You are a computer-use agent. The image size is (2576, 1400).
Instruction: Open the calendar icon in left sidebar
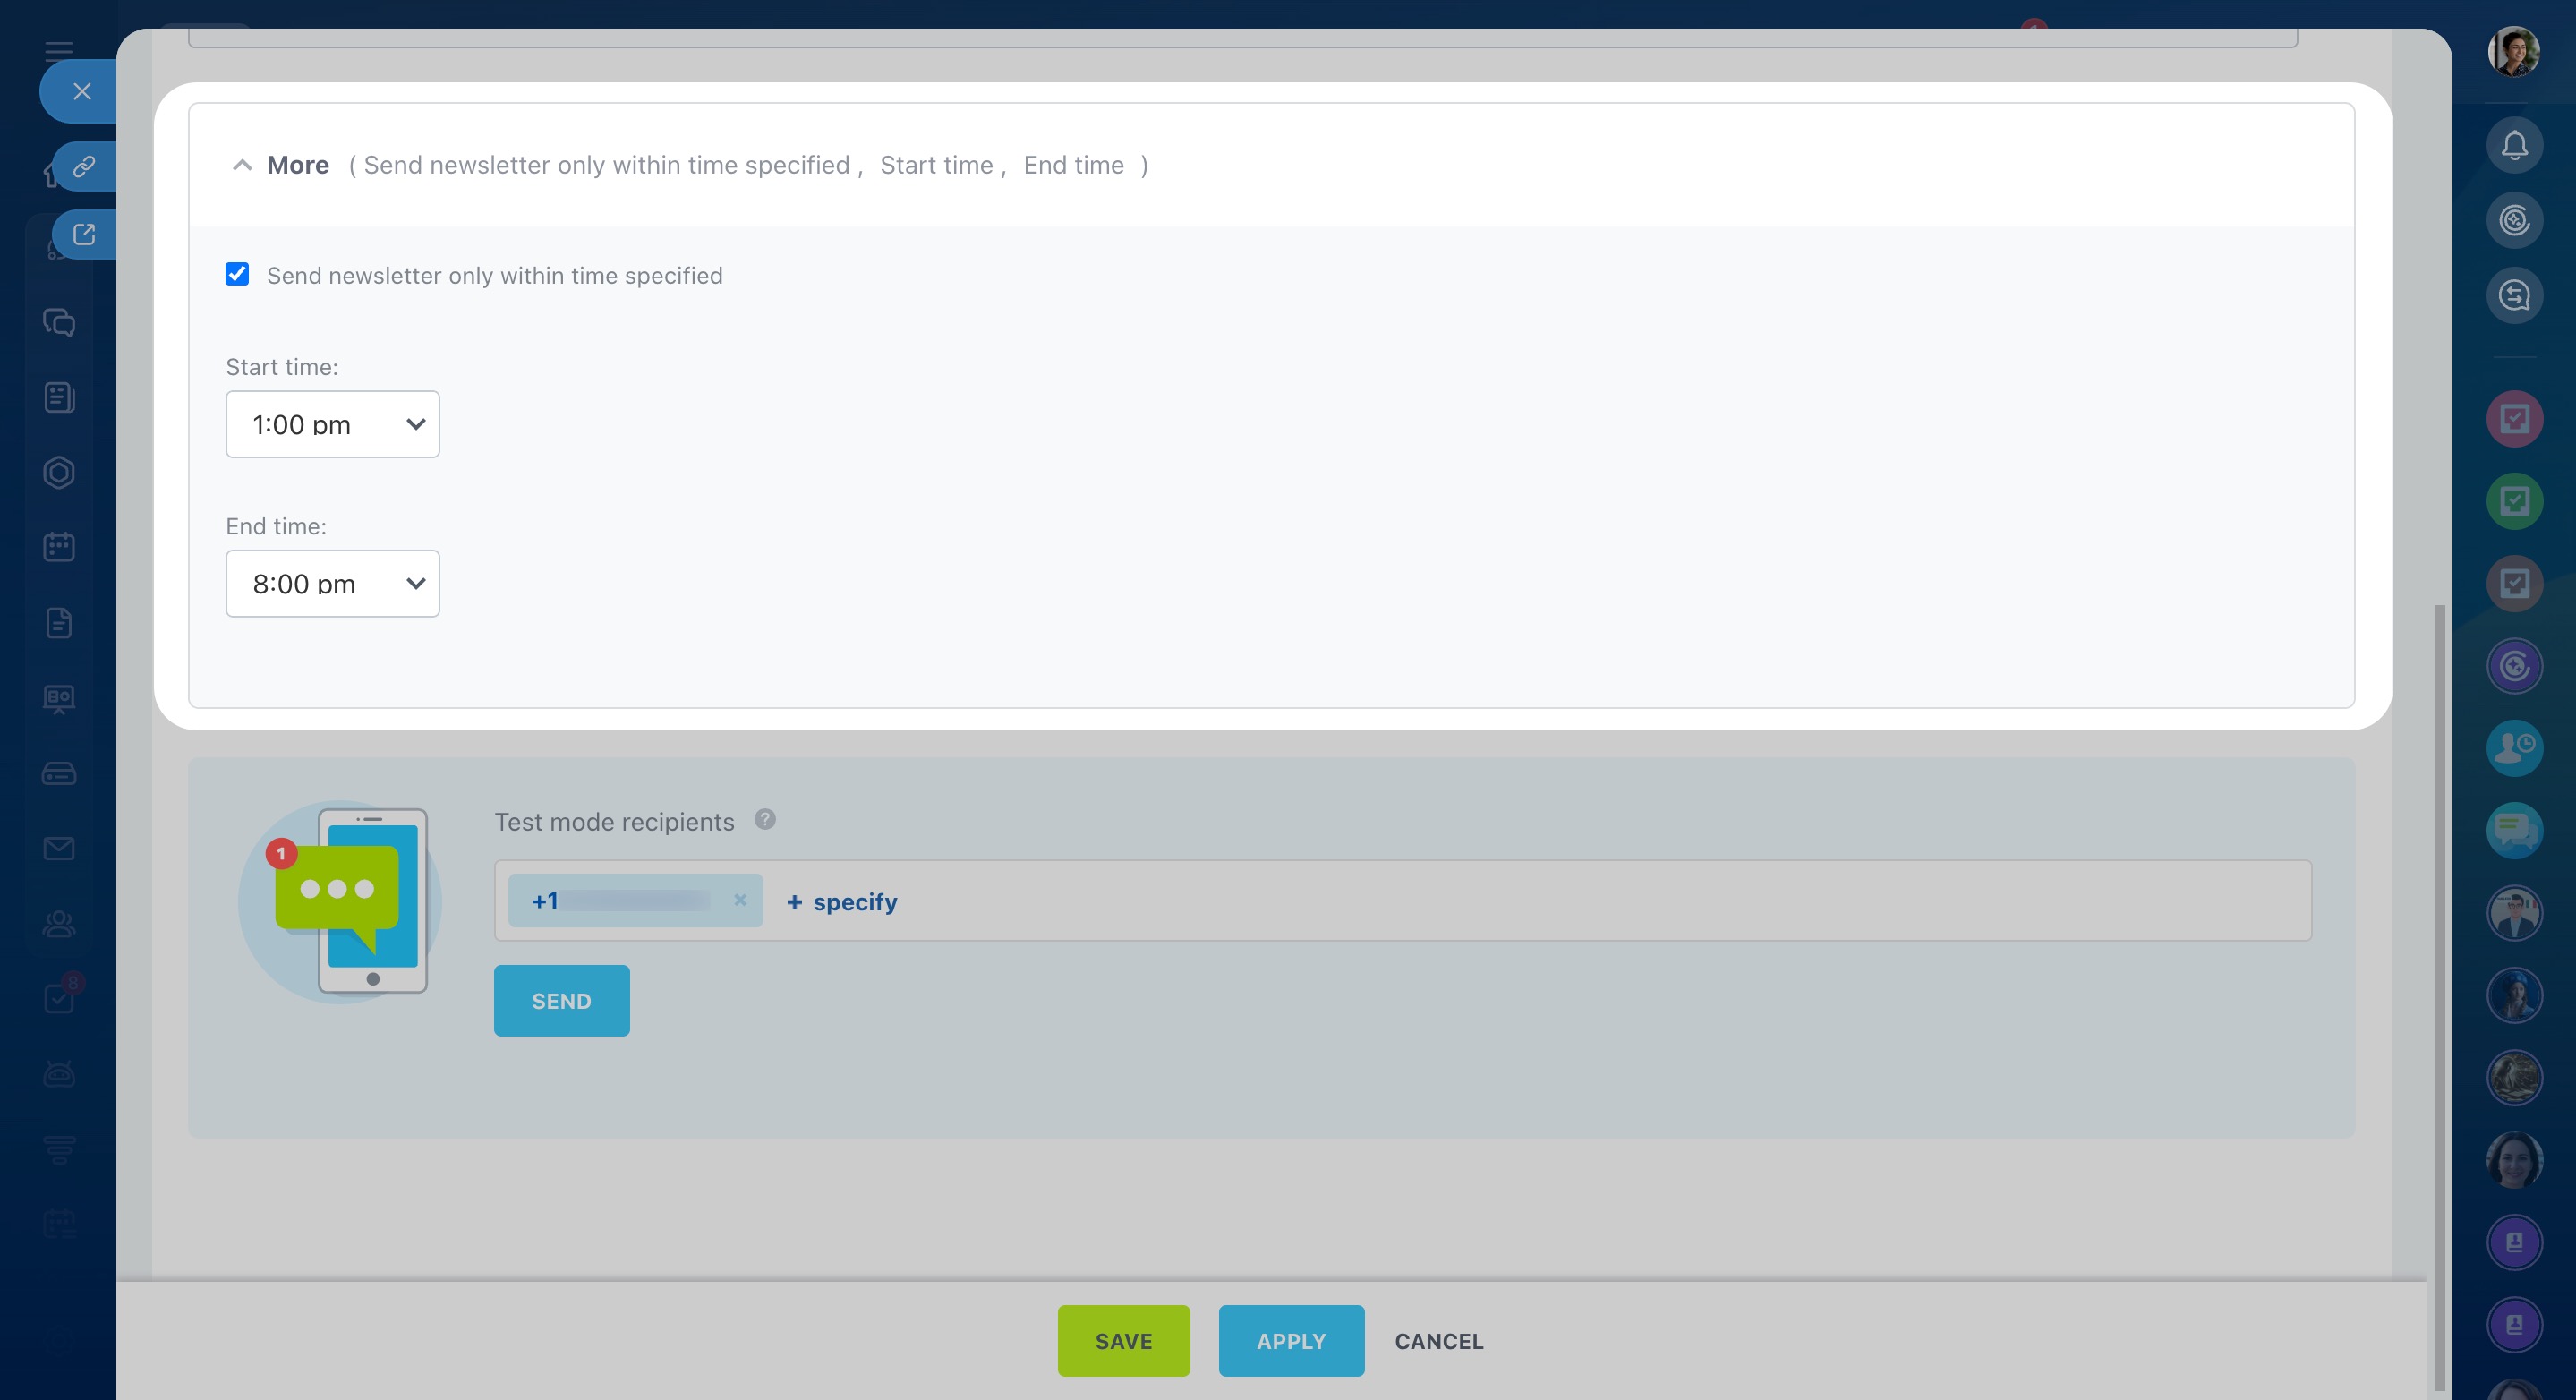coord(59,547)
